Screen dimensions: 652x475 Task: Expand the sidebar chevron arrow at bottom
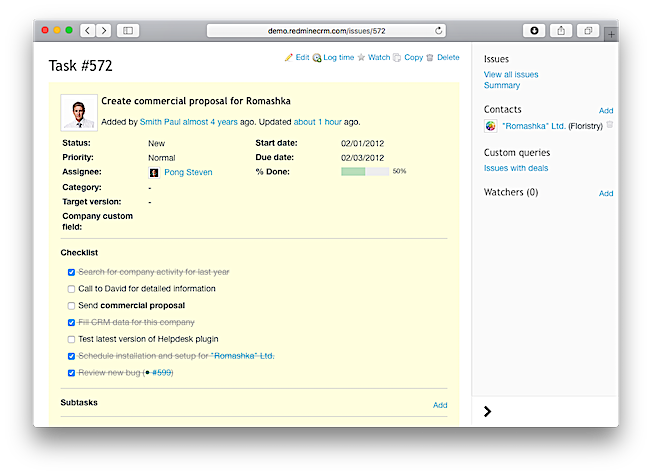(487, 411)
